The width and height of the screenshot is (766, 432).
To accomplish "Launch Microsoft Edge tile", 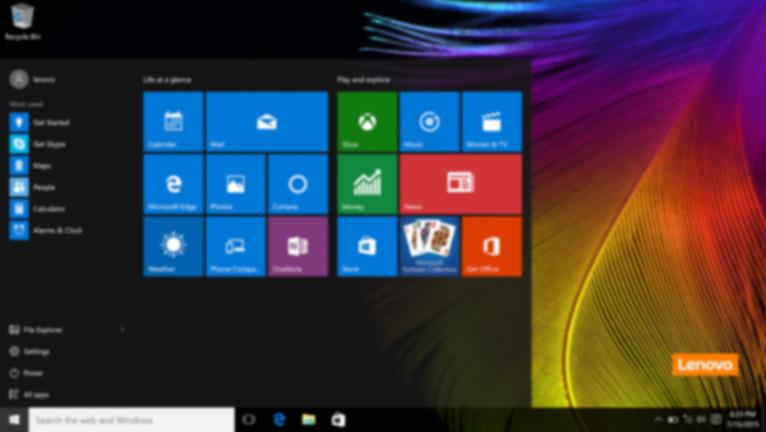I will pyautogui.click(x=173, y=184).
